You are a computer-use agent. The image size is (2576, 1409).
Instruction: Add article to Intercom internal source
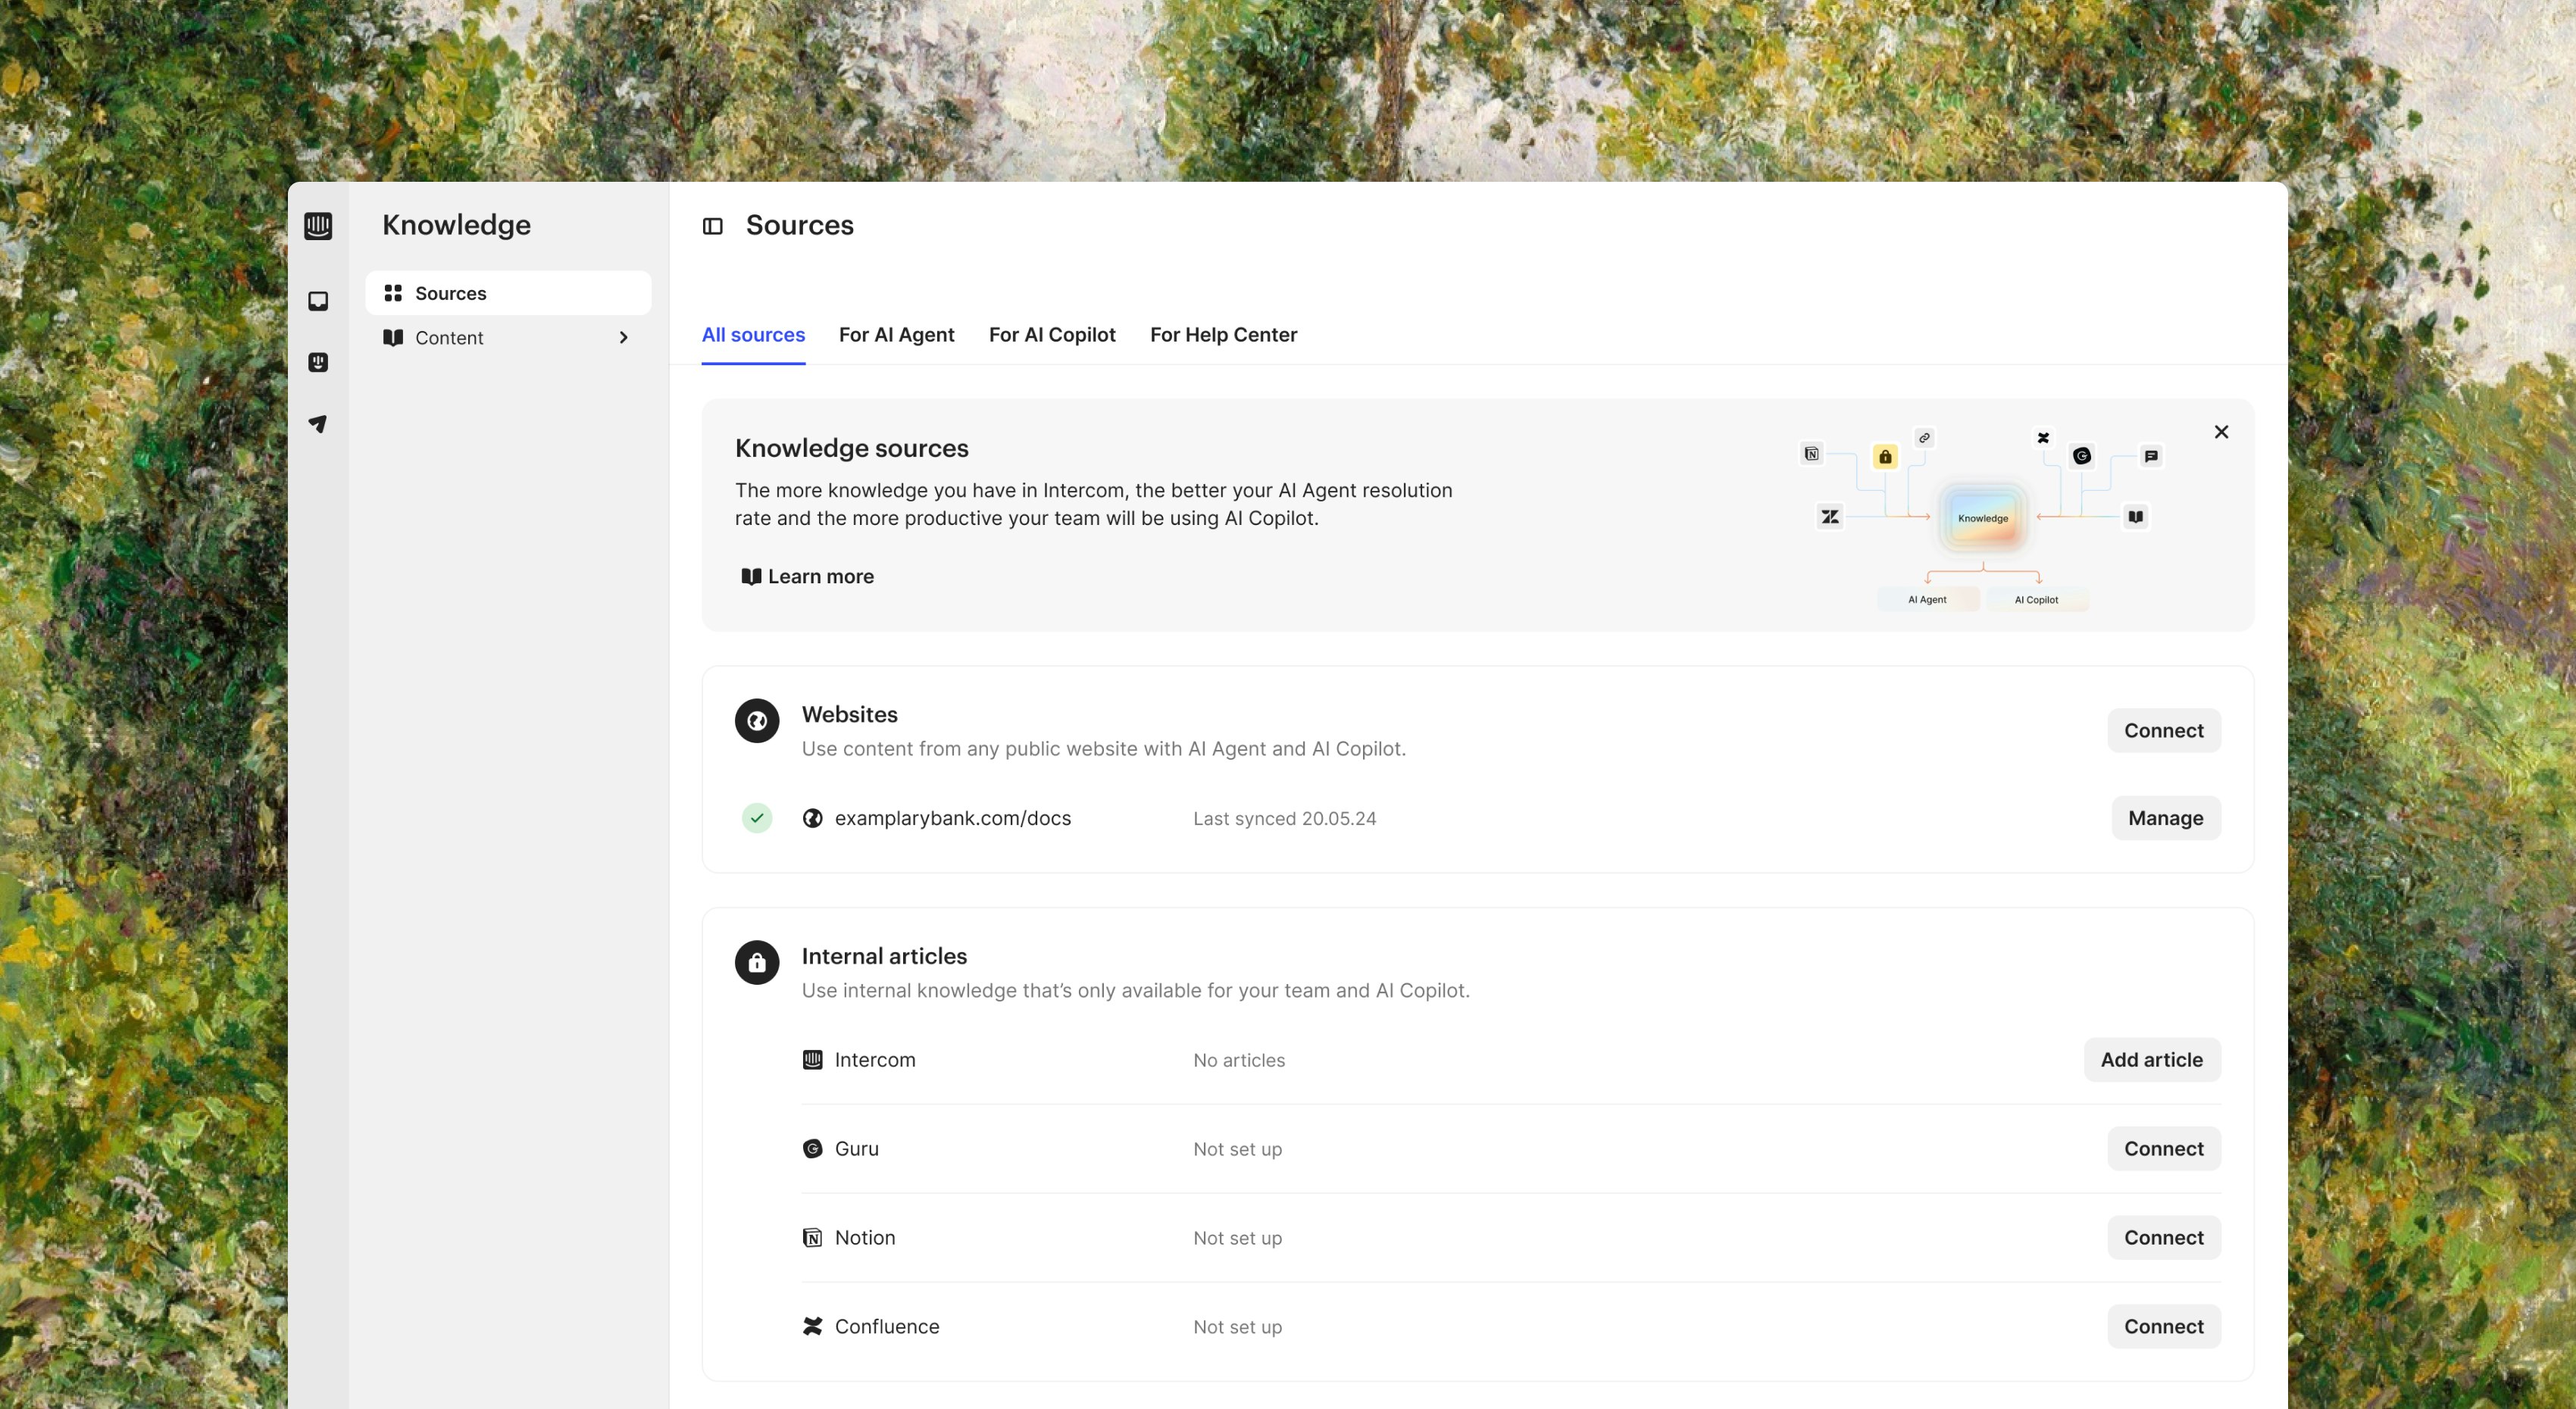pos(2151,1058)
